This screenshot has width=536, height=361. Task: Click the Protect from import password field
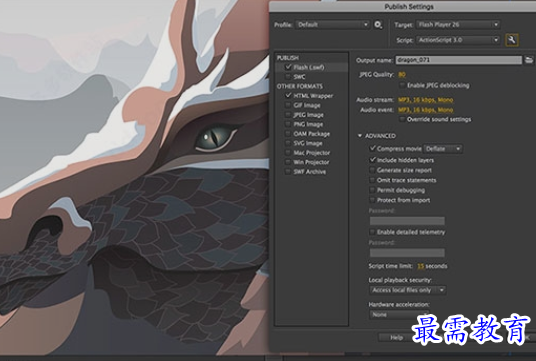407,221
